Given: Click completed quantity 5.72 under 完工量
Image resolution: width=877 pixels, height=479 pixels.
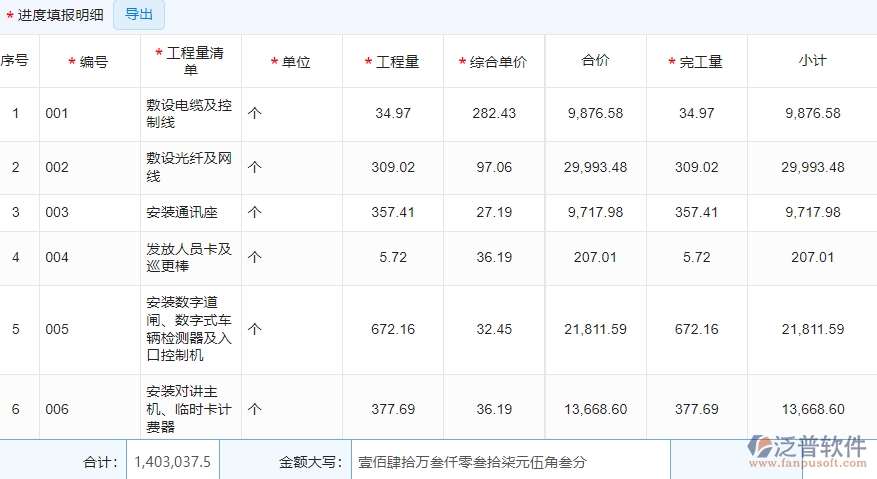Looking at the screenshot, I should point(696,257).
